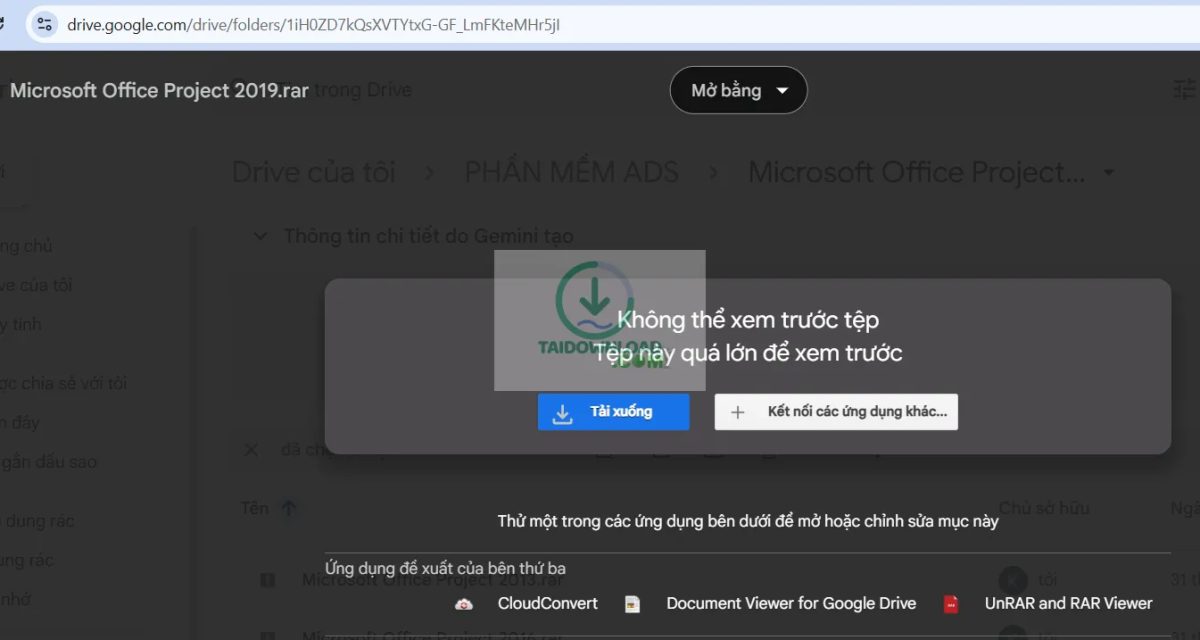Toggle the Tên column sort direction arrow
The image size is (1200, 640).
[x=288, y=508]
